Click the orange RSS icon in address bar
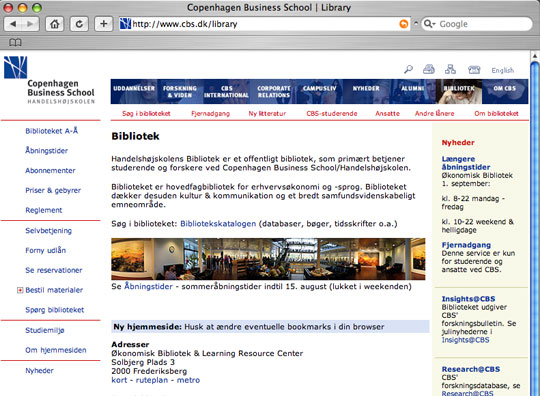 pos(404,24)
